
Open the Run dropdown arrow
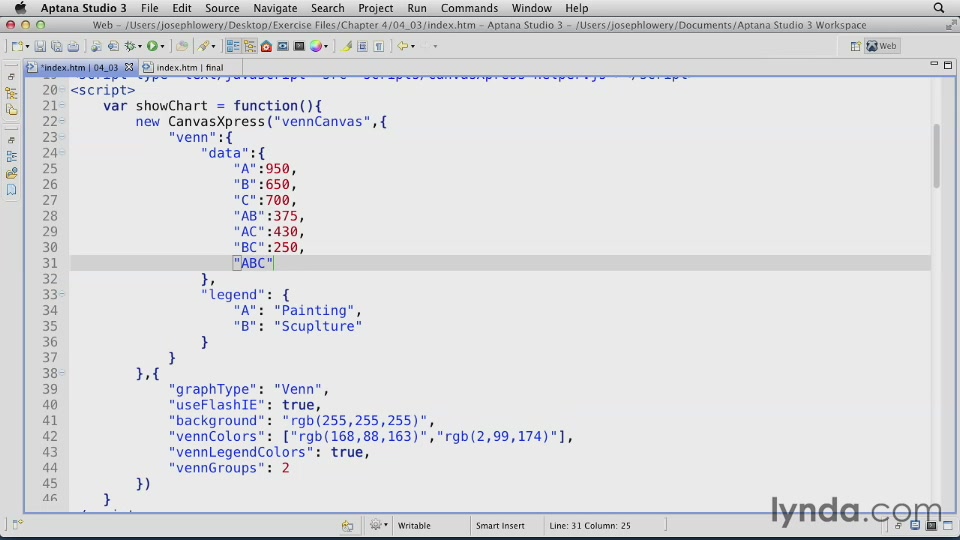[x=162, y=47]
